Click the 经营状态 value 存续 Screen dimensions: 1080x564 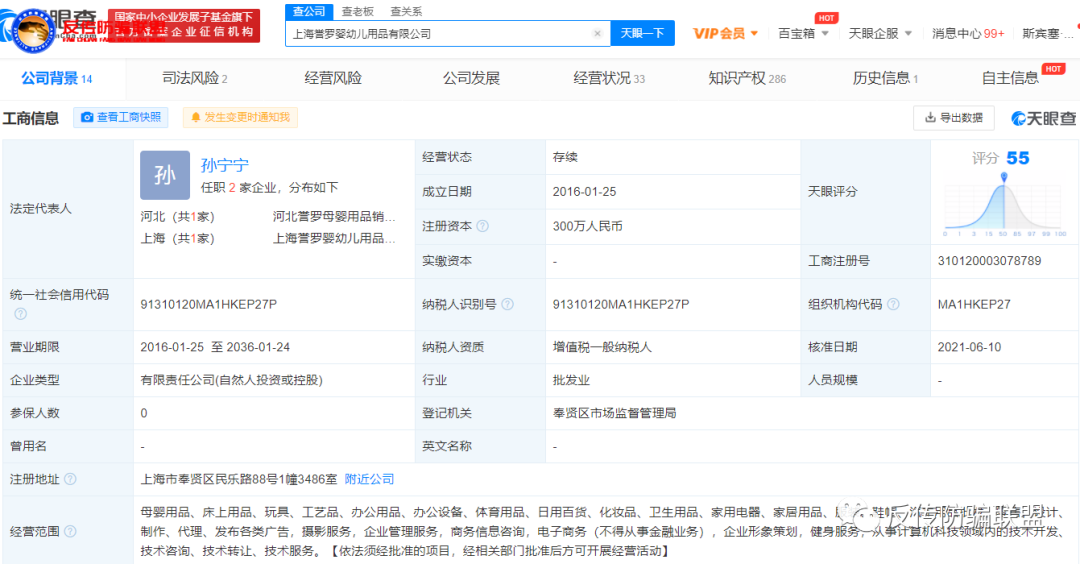pos(565,157)
